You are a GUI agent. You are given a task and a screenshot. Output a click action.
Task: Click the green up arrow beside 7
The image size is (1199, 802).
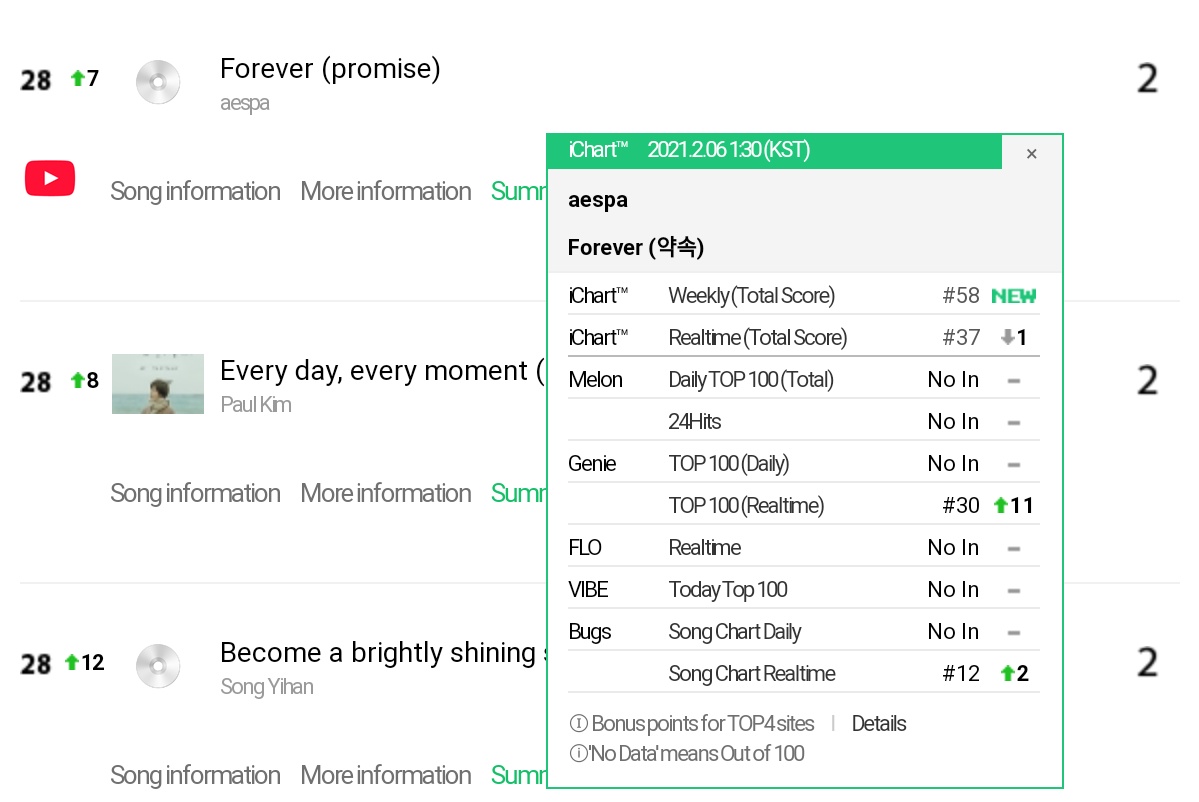pos(77,78)
